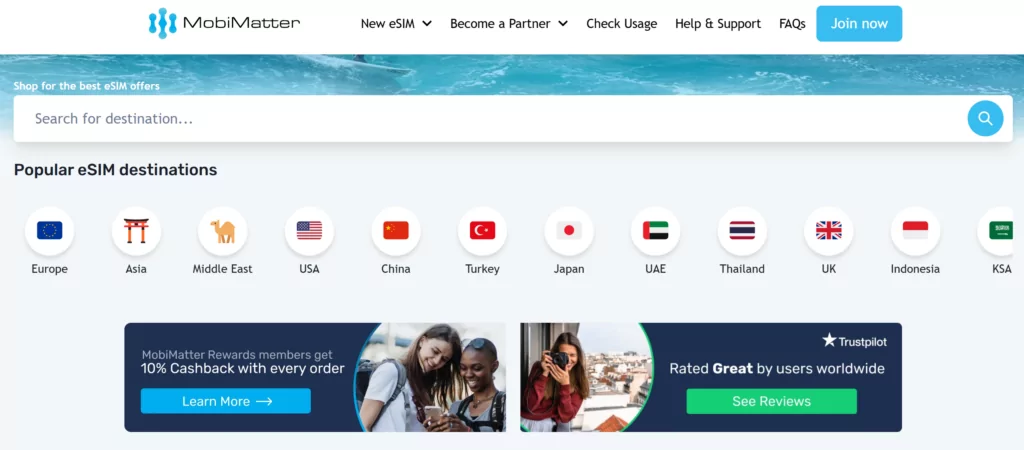Go to Help & Support
The height and width of the screenshot is (450, 1024).
click(718, 24)
